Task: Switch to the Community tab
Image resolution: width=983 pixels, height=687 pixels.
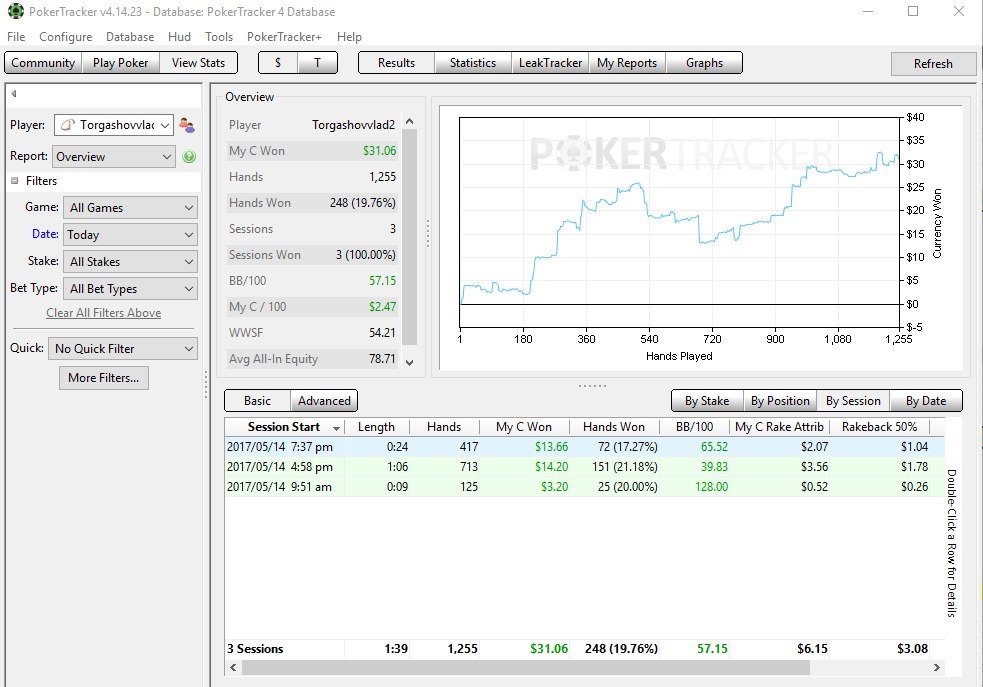Action: [43, 63]
